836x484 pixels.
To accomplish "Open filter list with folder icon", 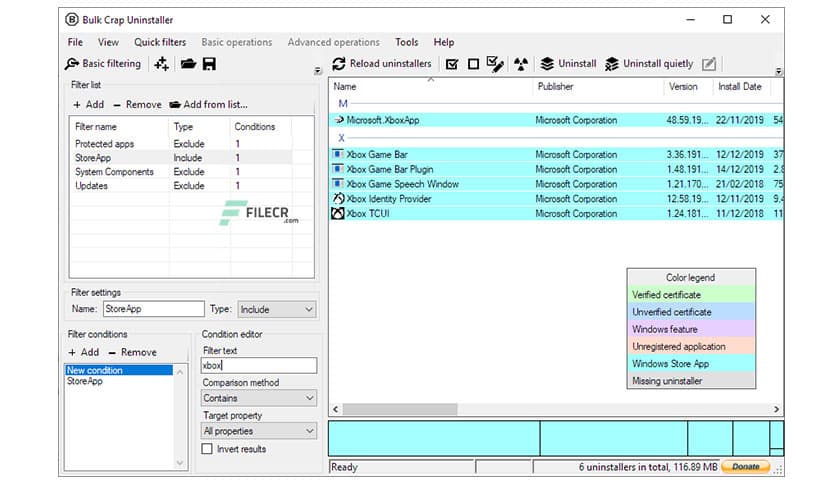I will pos(188,64).
